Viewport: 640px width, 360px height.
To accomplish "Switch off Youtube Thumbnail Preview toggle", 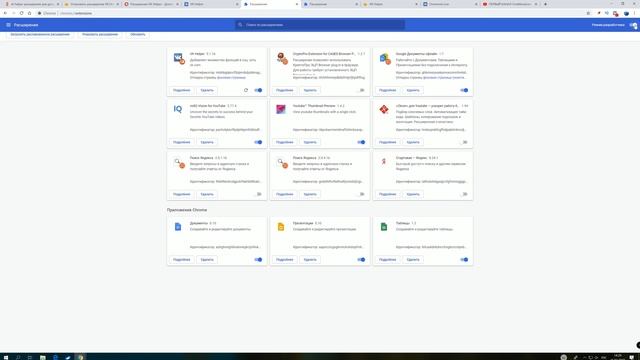I will (x=361, y=142).
